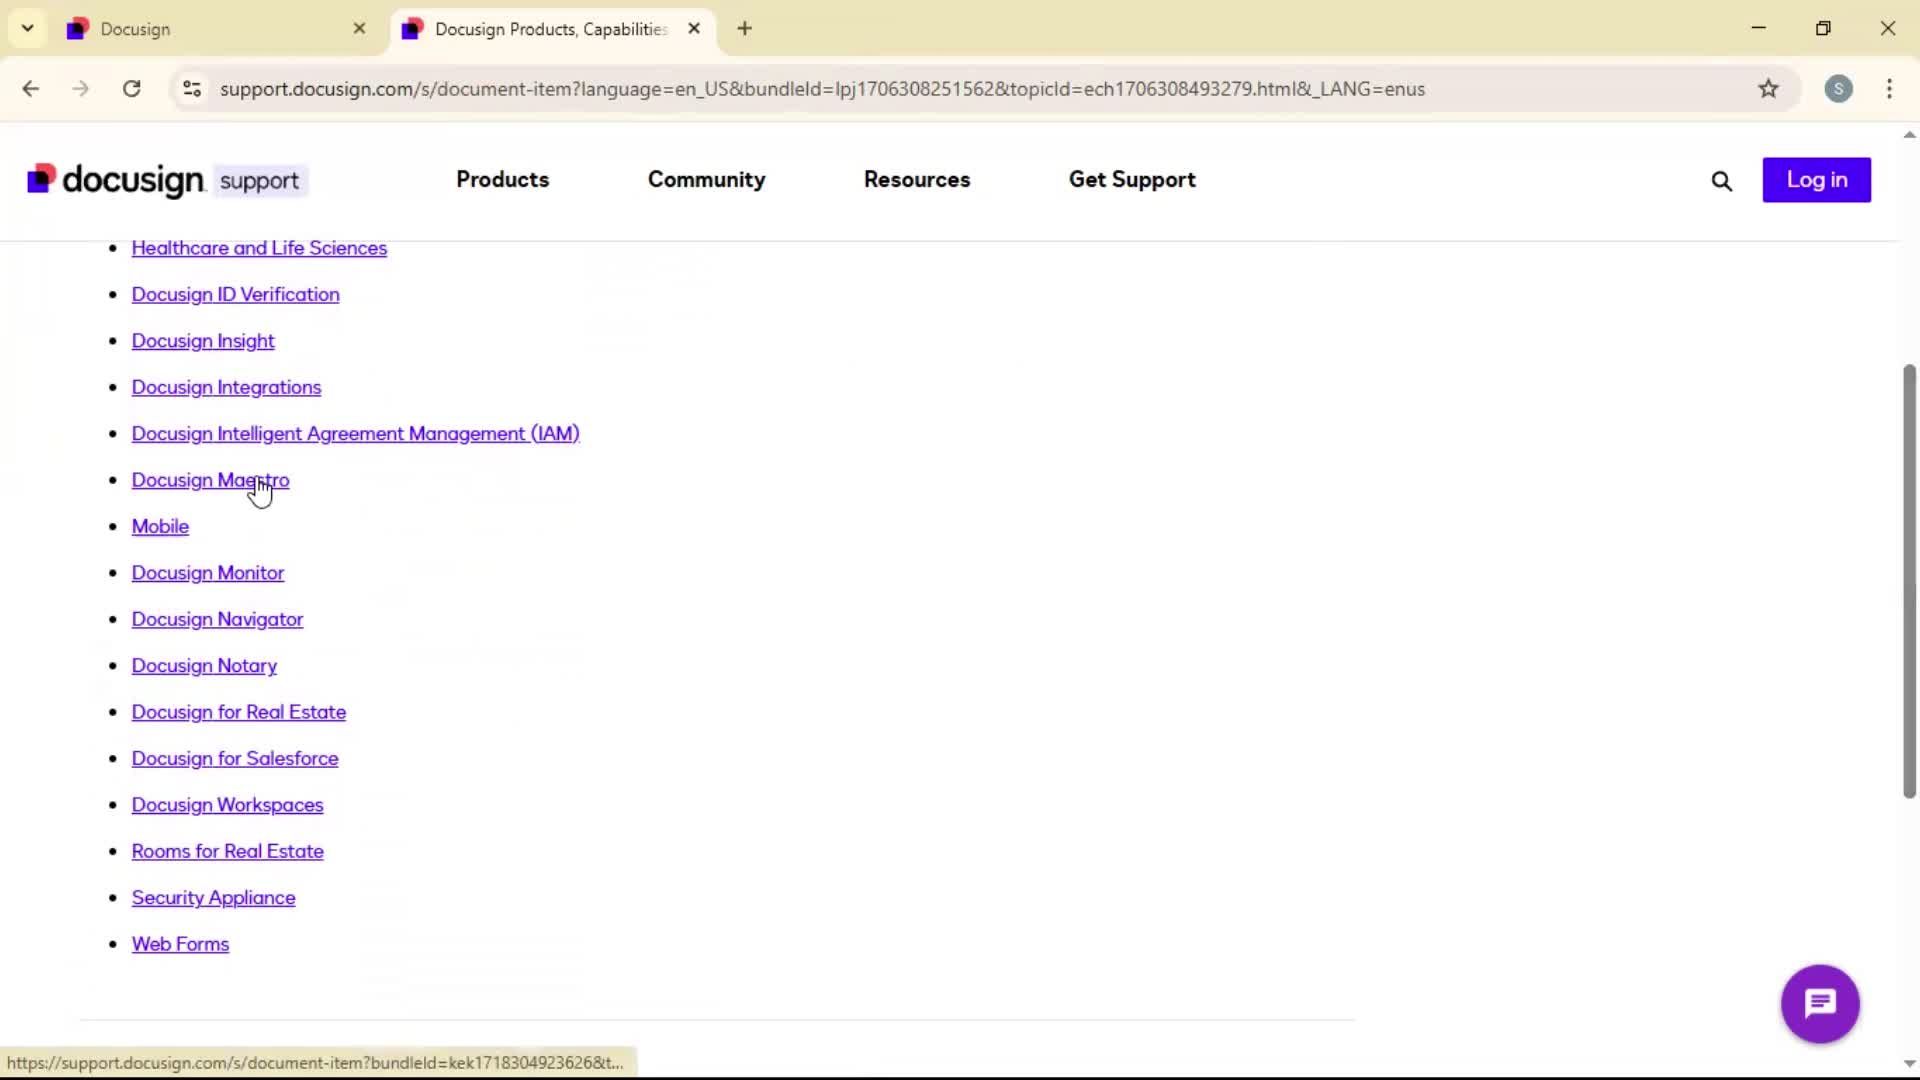
Task: Click the scrollbar up arrow
Action: (1908, 135)
